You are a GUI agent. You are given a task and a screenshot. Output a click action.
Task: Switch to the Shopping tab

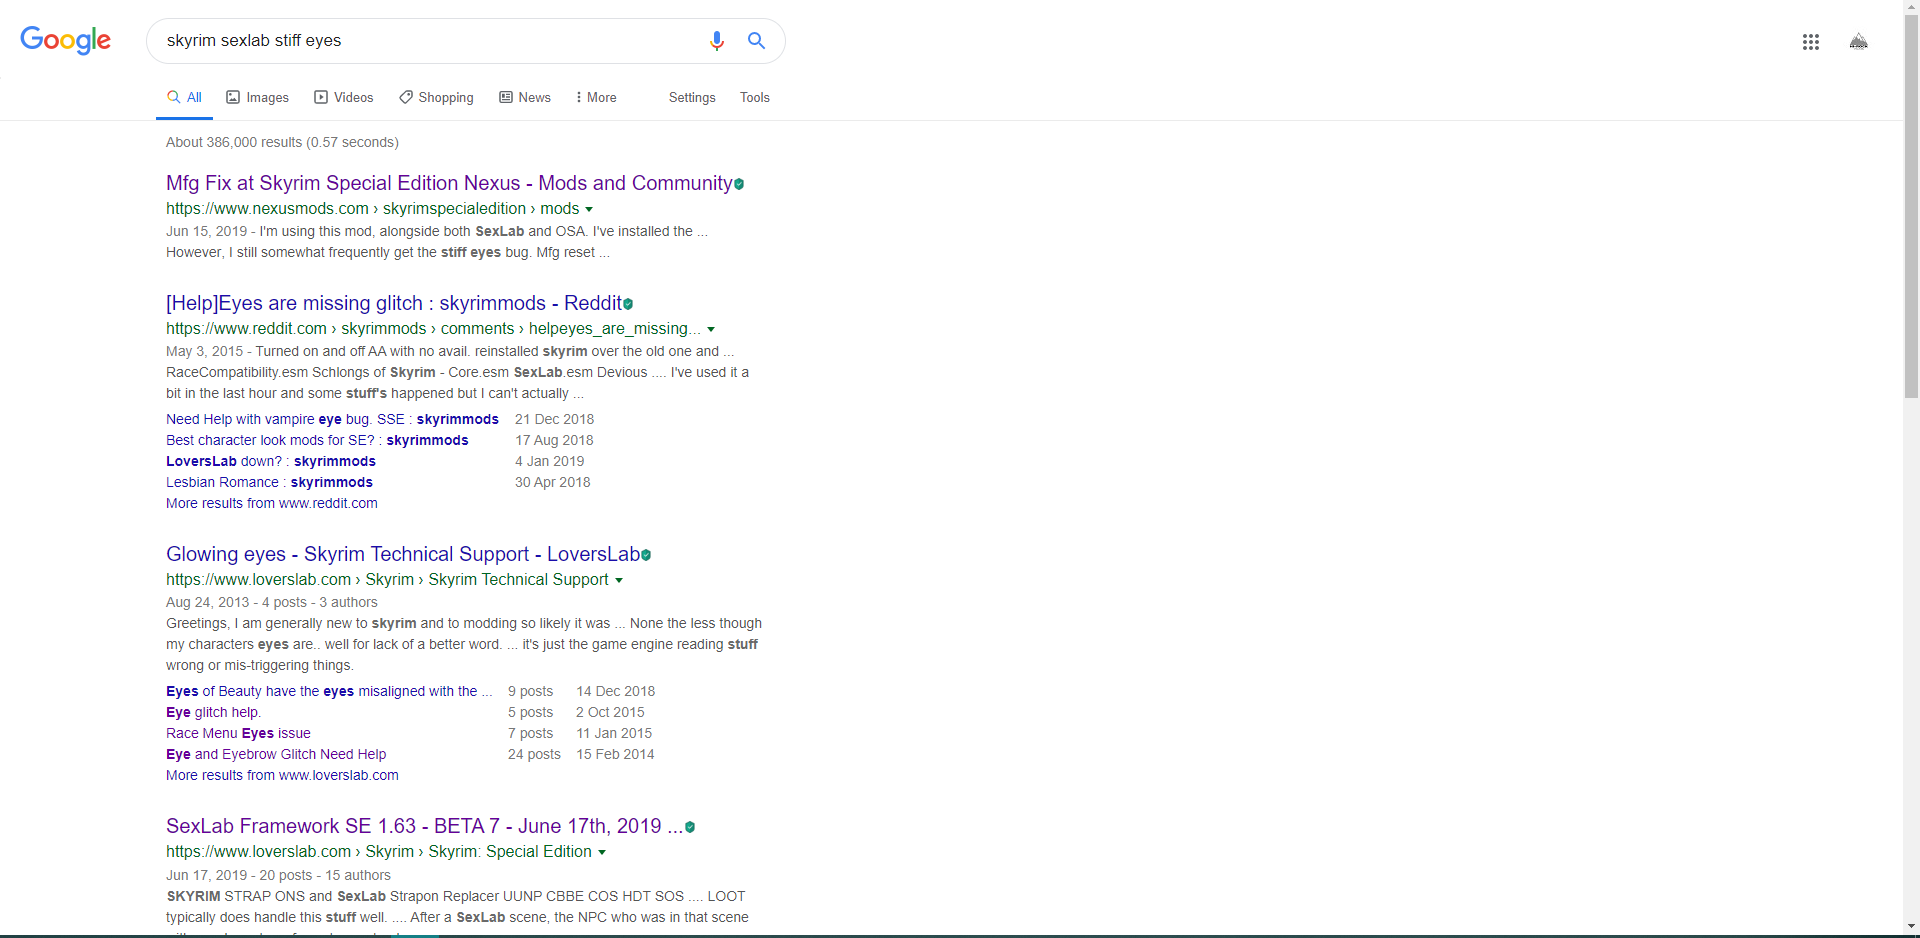pos(436,97)
